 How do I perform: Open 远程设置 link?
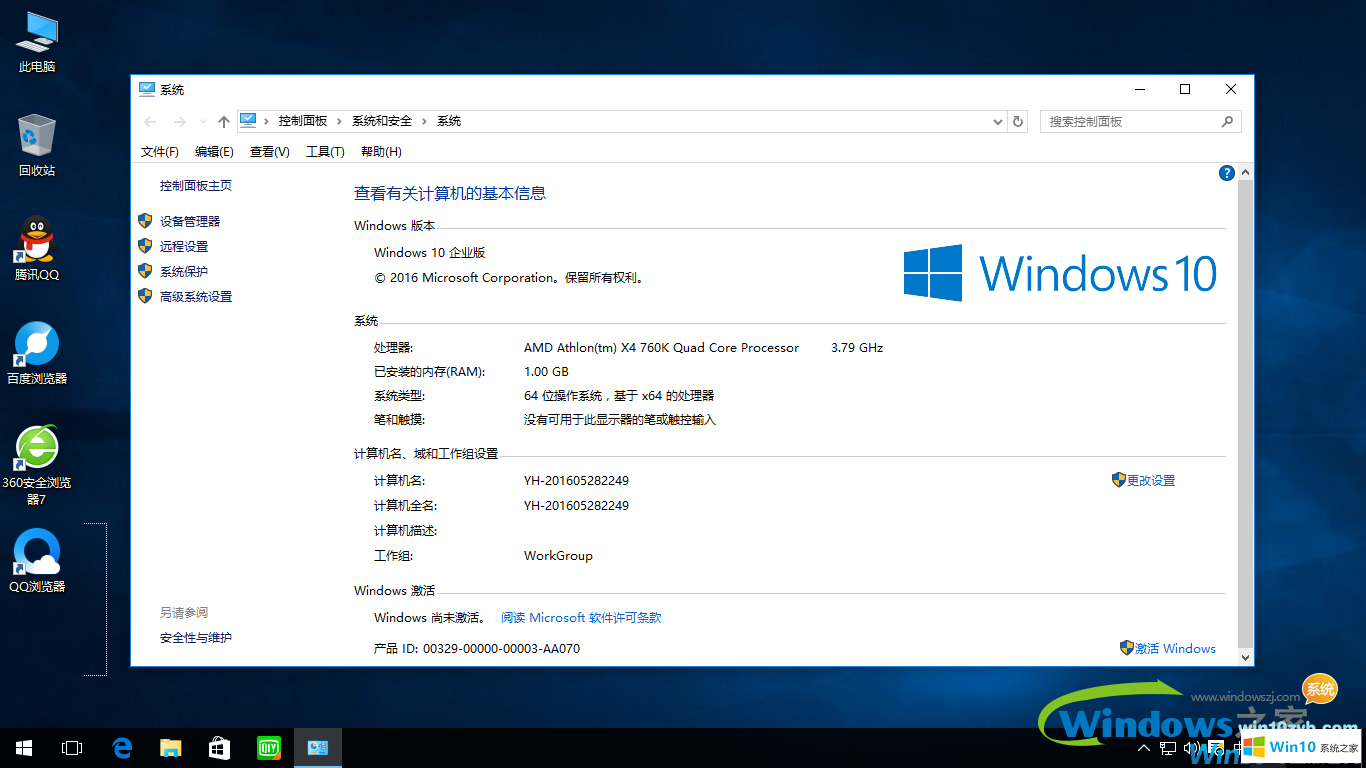(184, 247)
